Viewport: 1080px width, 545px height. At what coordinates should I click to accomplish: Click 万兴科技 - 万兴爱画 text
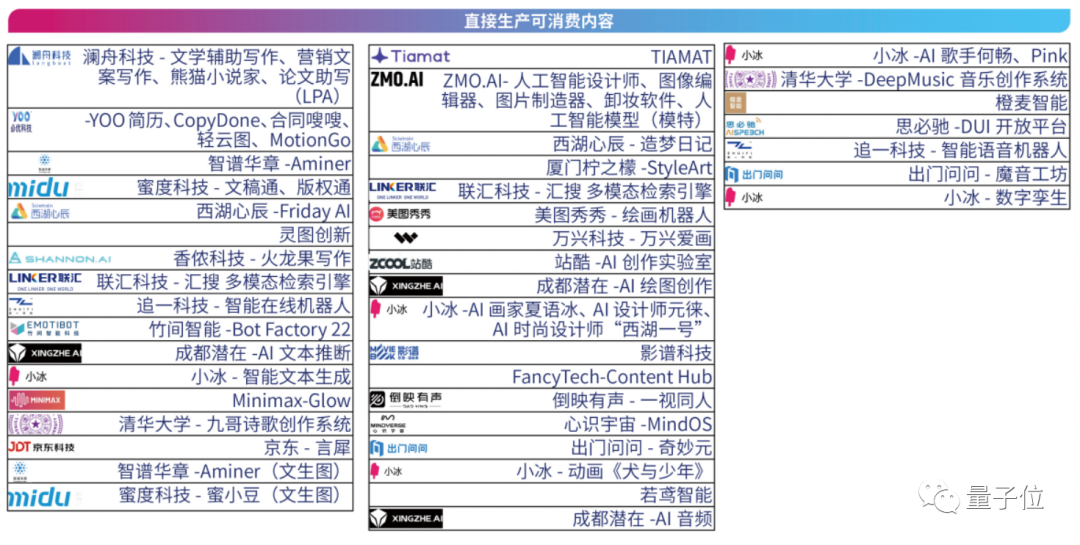click(x=632, y=238)
